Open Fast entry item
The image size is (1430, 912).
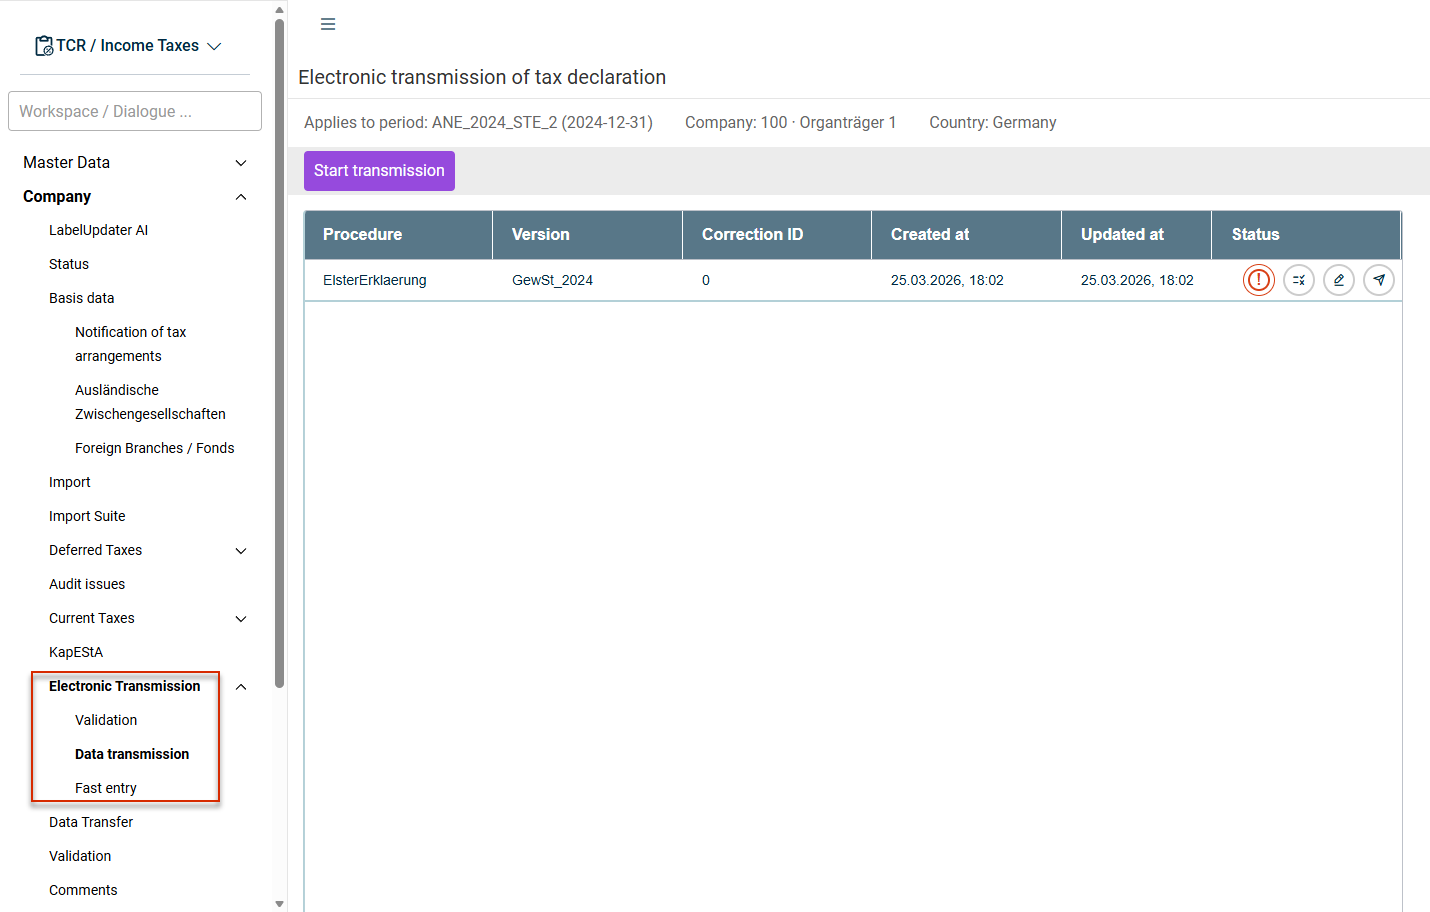coord(106,788)
